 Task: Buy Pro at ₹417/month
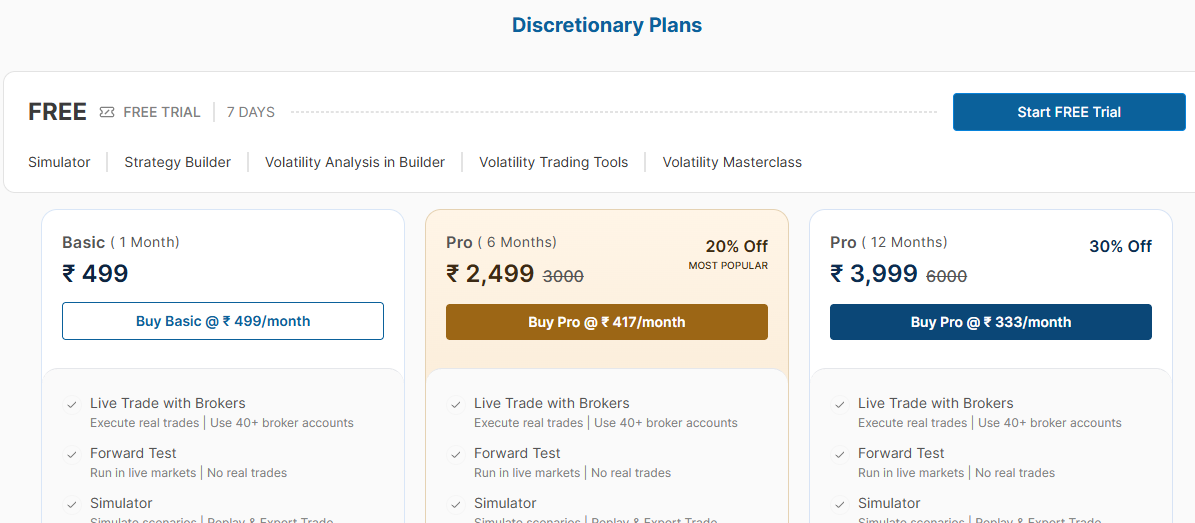point(607,322)
